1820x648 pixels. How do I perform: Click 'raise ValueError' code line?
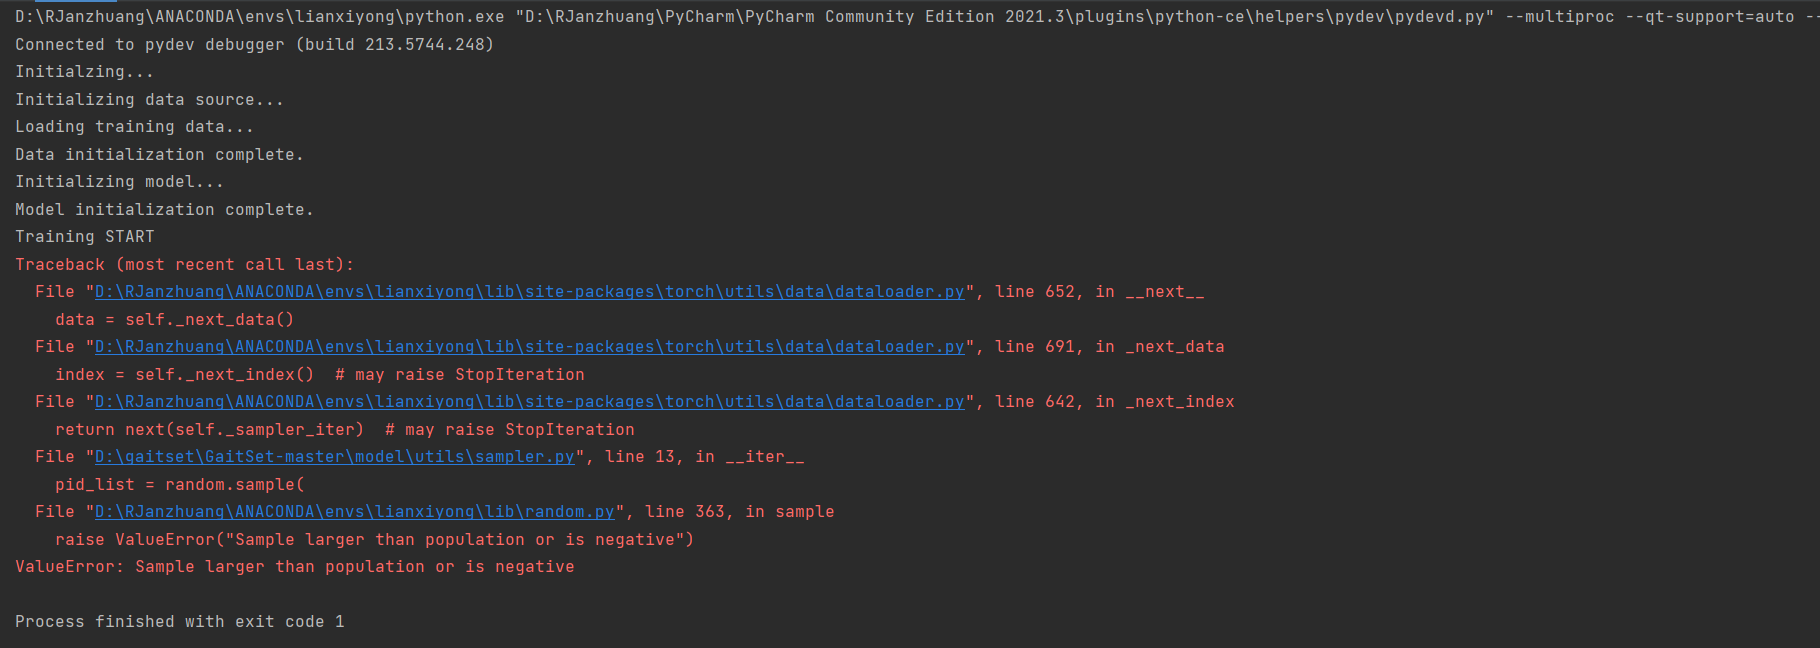coord(374,540)
